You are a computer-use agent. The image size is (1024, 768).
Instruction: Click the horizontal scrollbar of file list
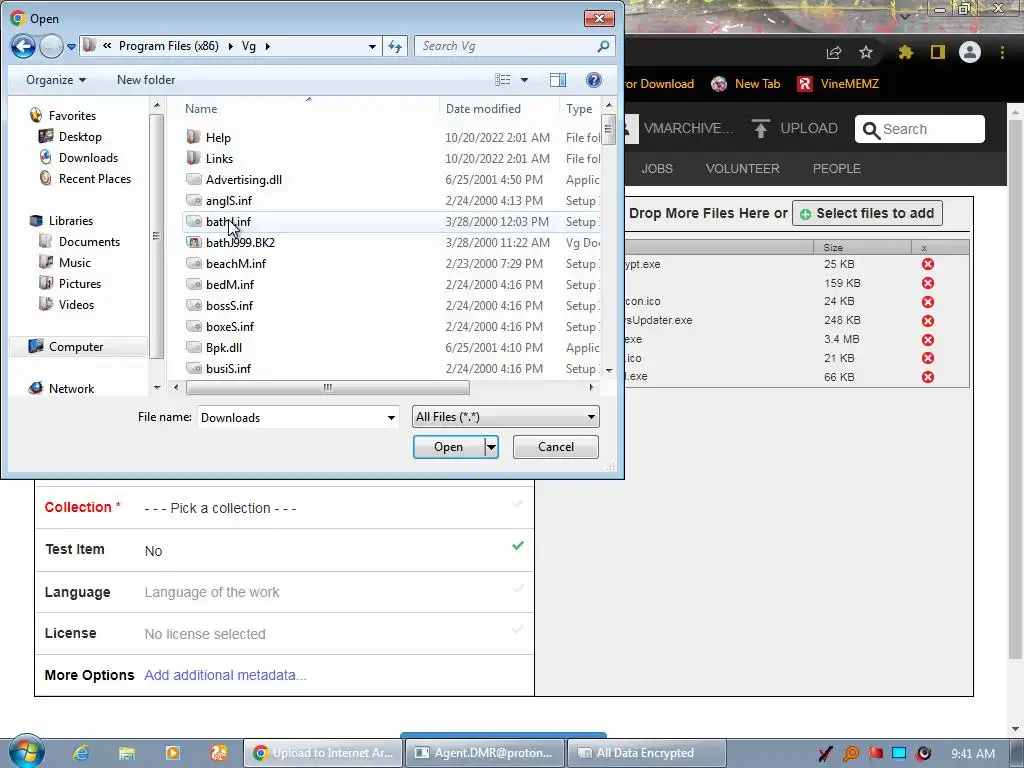[x=327, y=387]
